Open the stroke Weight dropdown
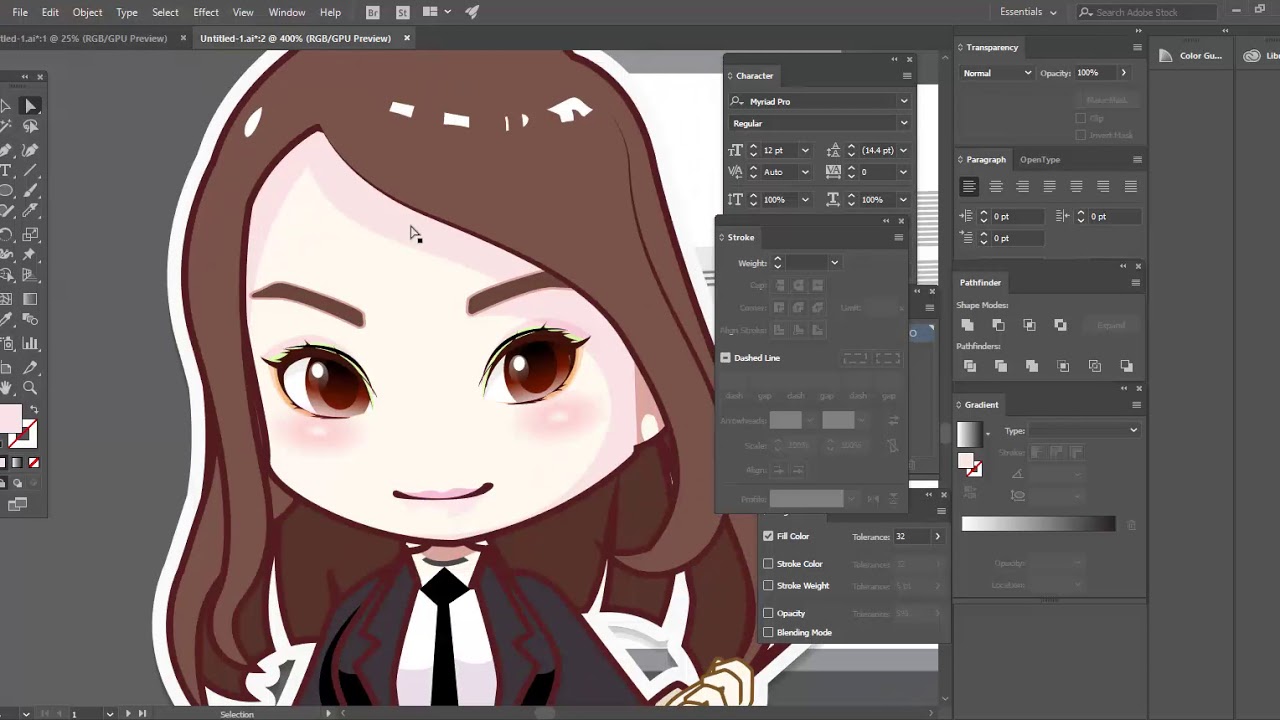 coord(834,263)
